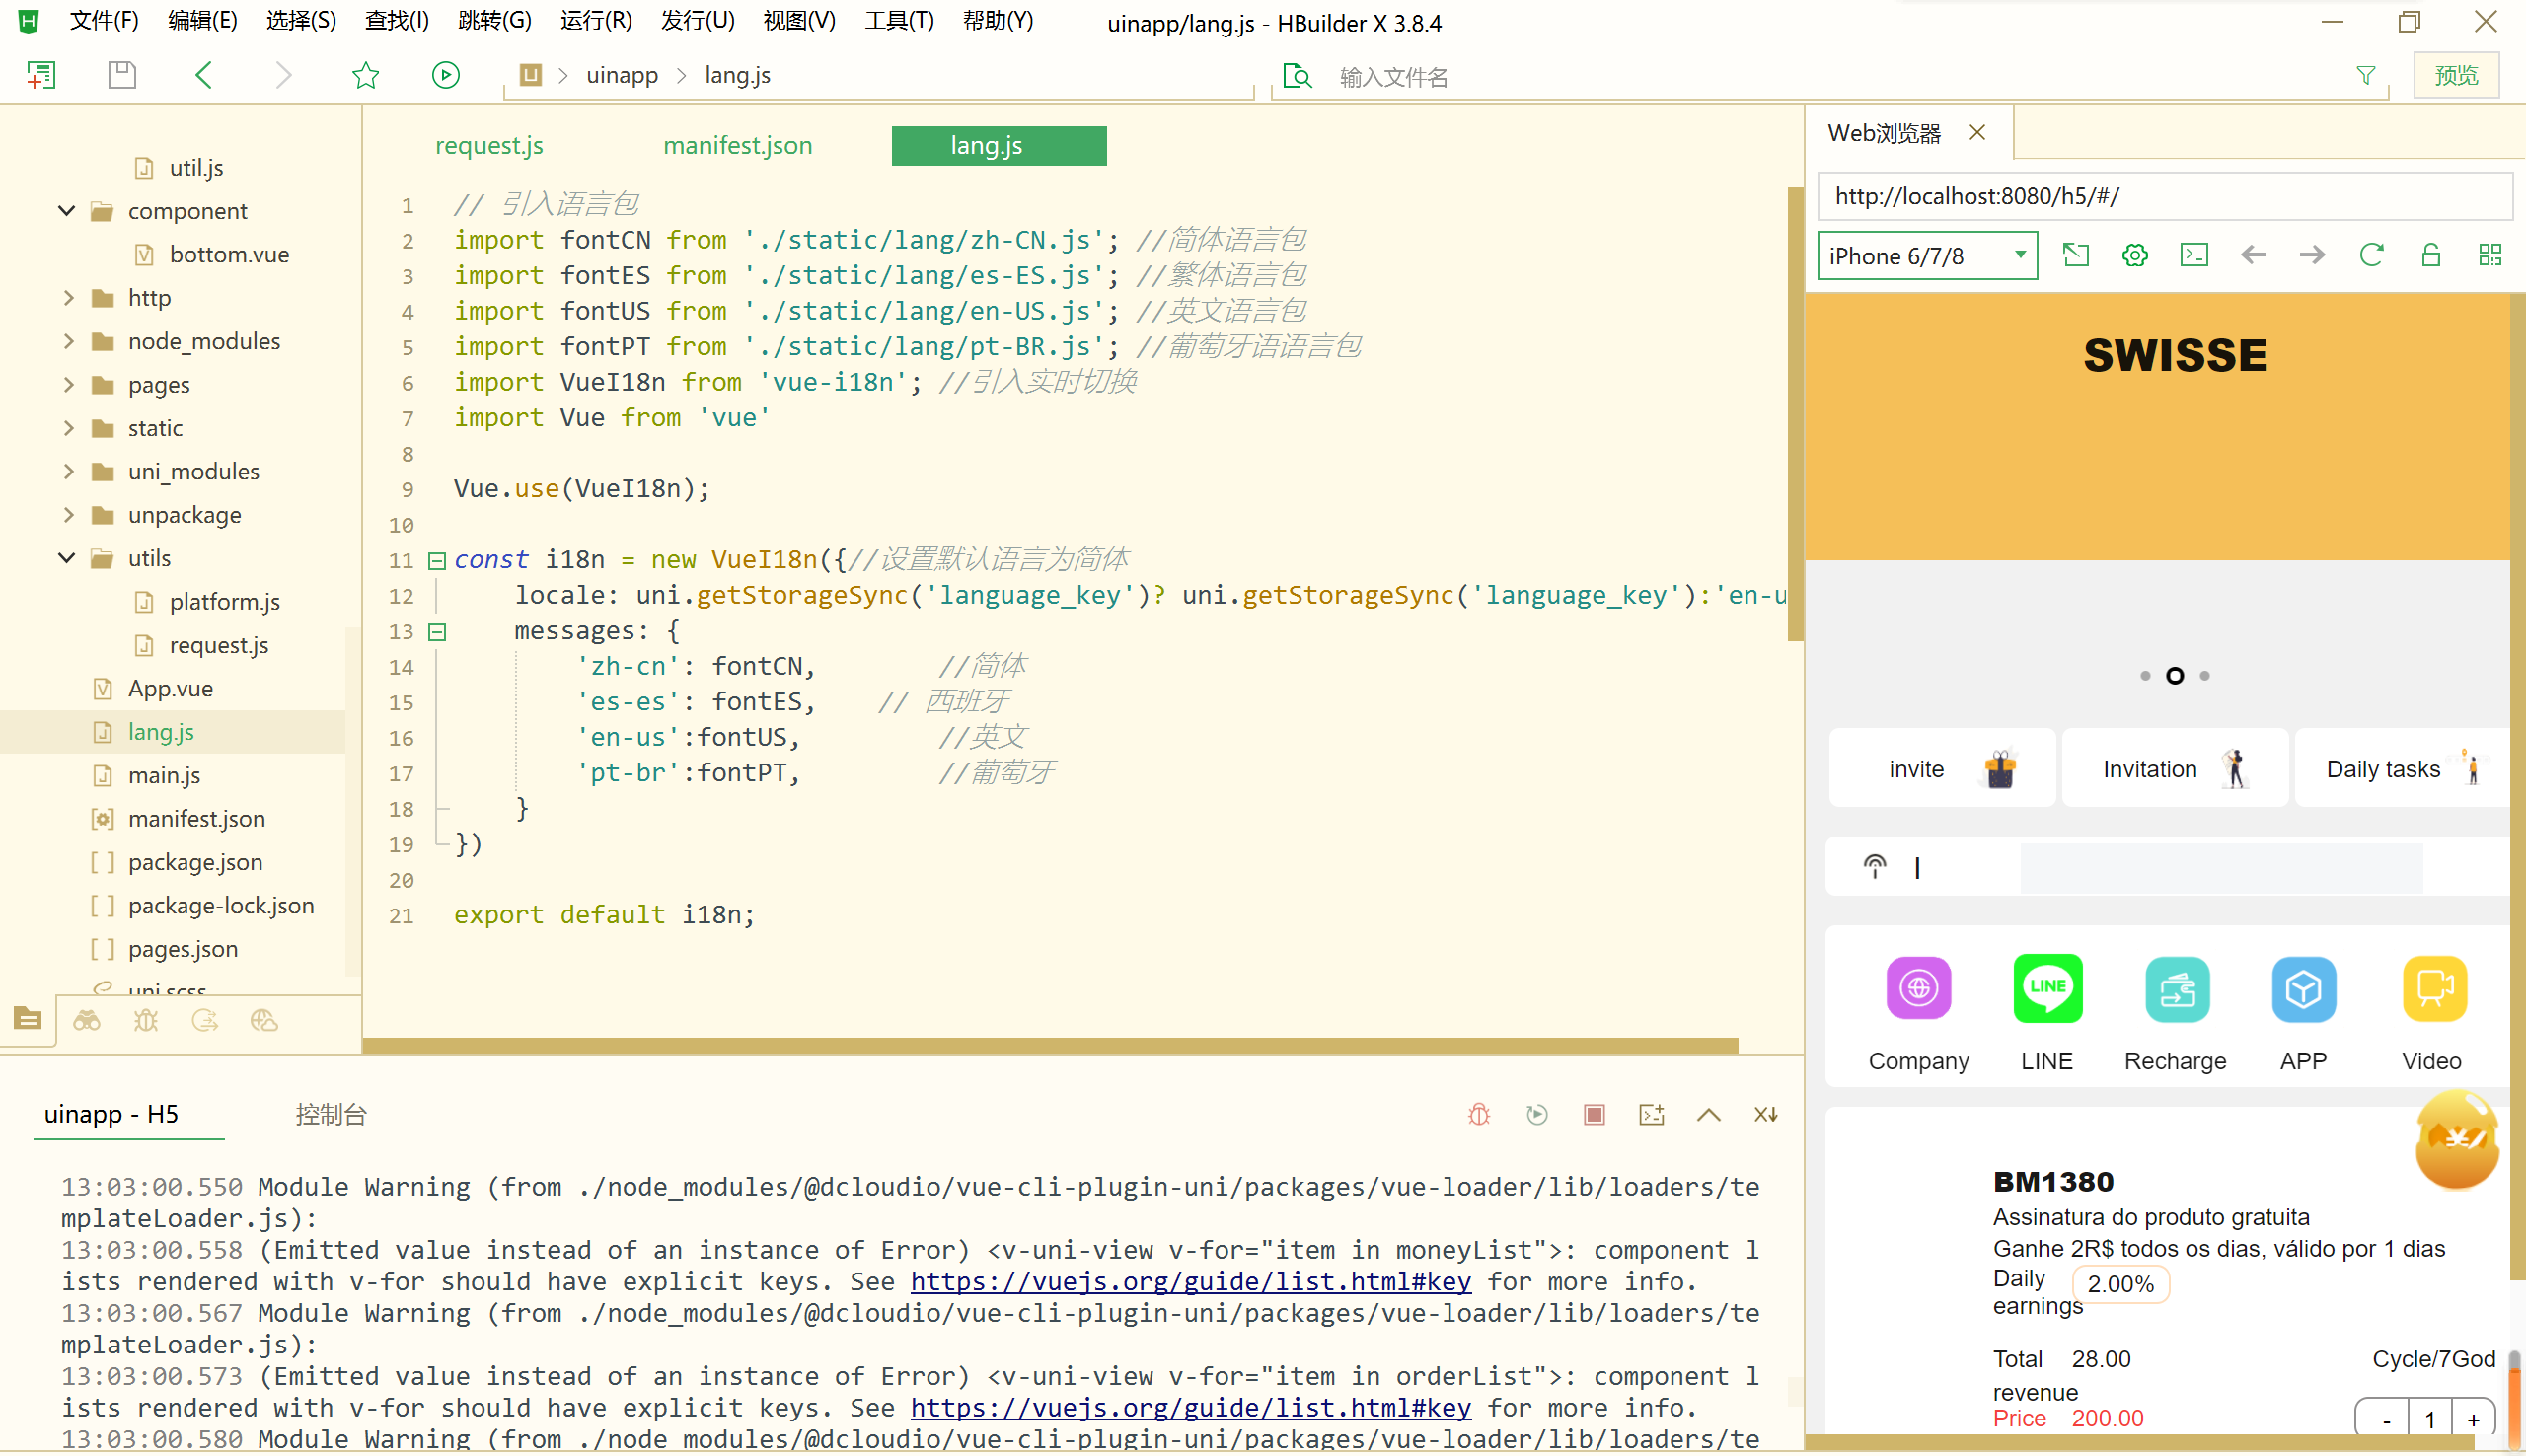The height and width of the screenshot is (1456, 2526).
Task: Click the editor horizontal scrollbar
Action: click(1049, 1045)
